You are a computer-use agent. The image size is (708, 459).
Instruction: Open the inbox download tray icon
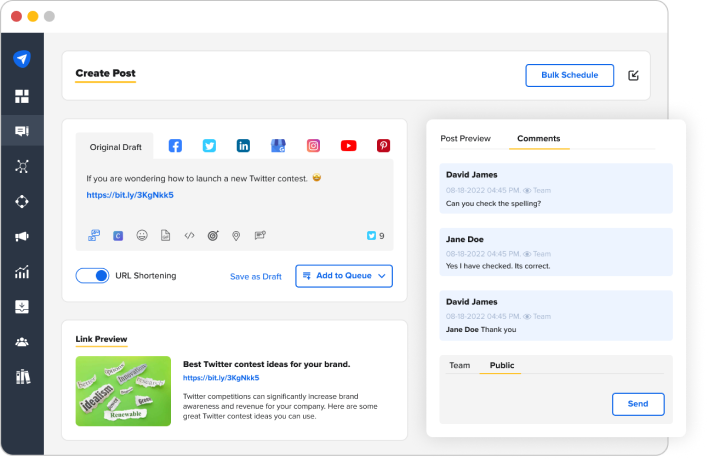click(22, 307)
